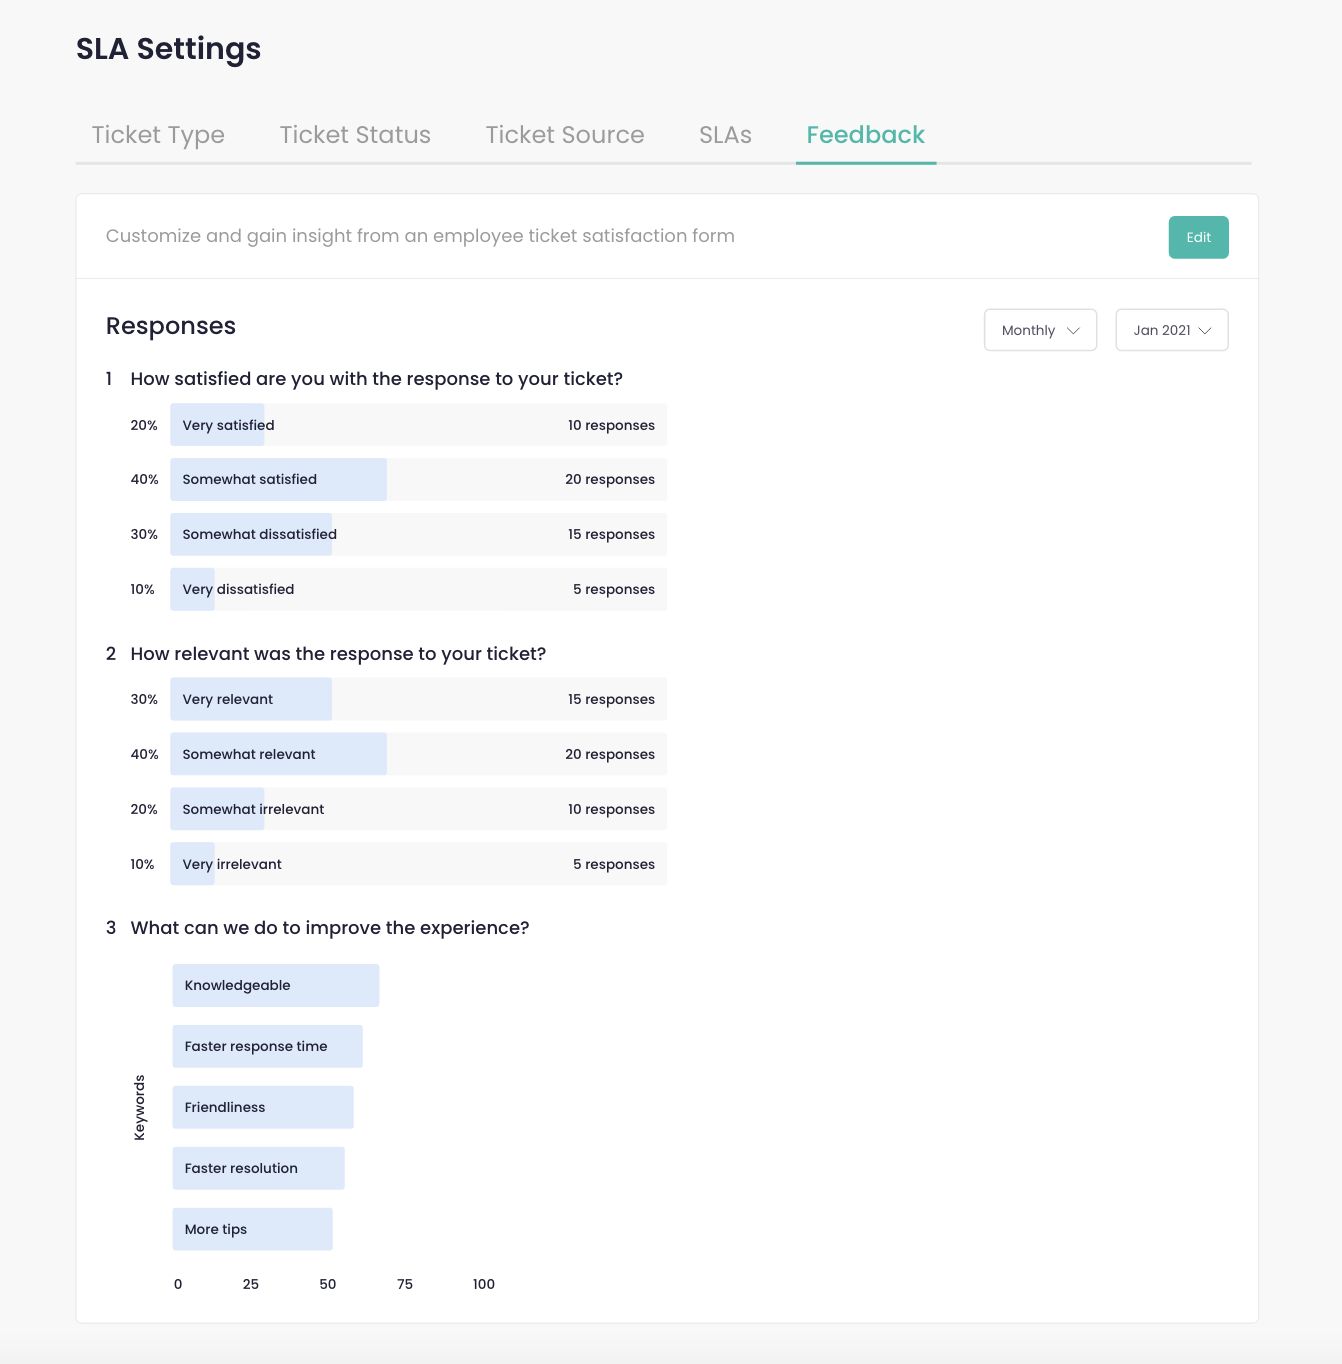Viewport: 1342px width, 1364px height.
Task: Open the Ticket Status tab
Action: [355, 135]
